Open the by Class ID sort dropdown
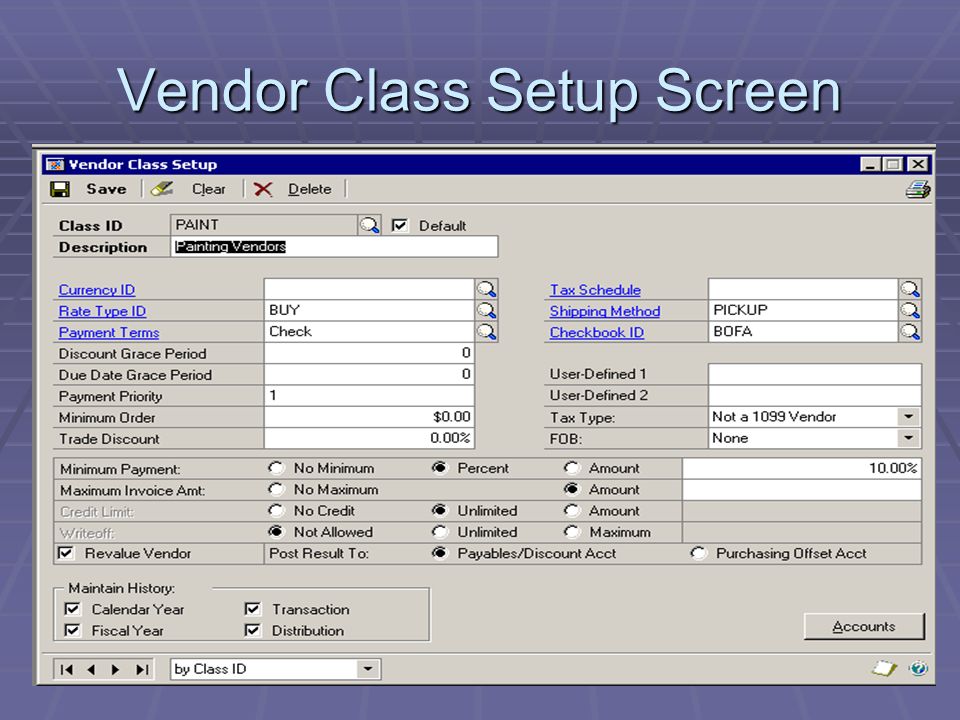 click(367, 669)
